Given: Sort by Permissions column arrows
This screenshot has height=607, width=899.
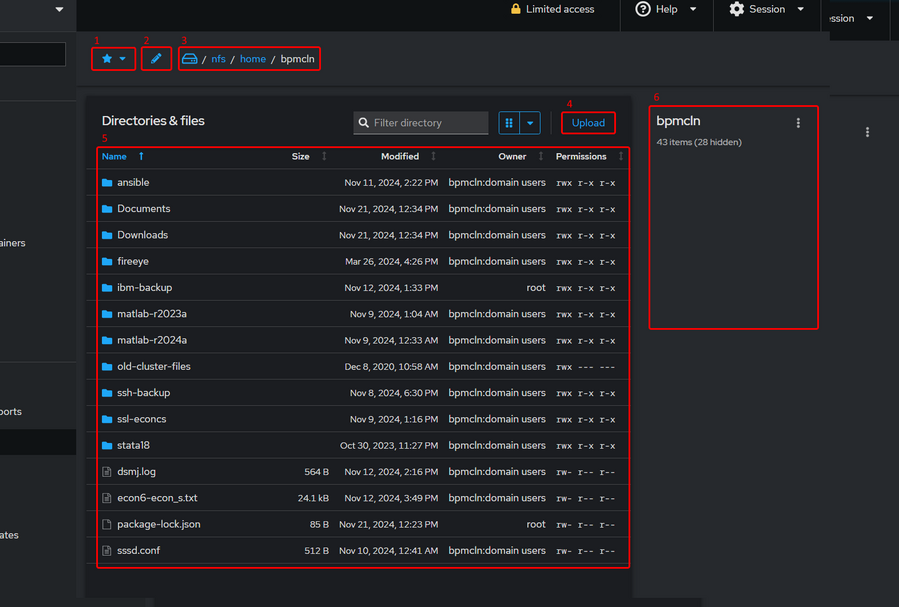Looking at the screenshot, I should 621,156.
